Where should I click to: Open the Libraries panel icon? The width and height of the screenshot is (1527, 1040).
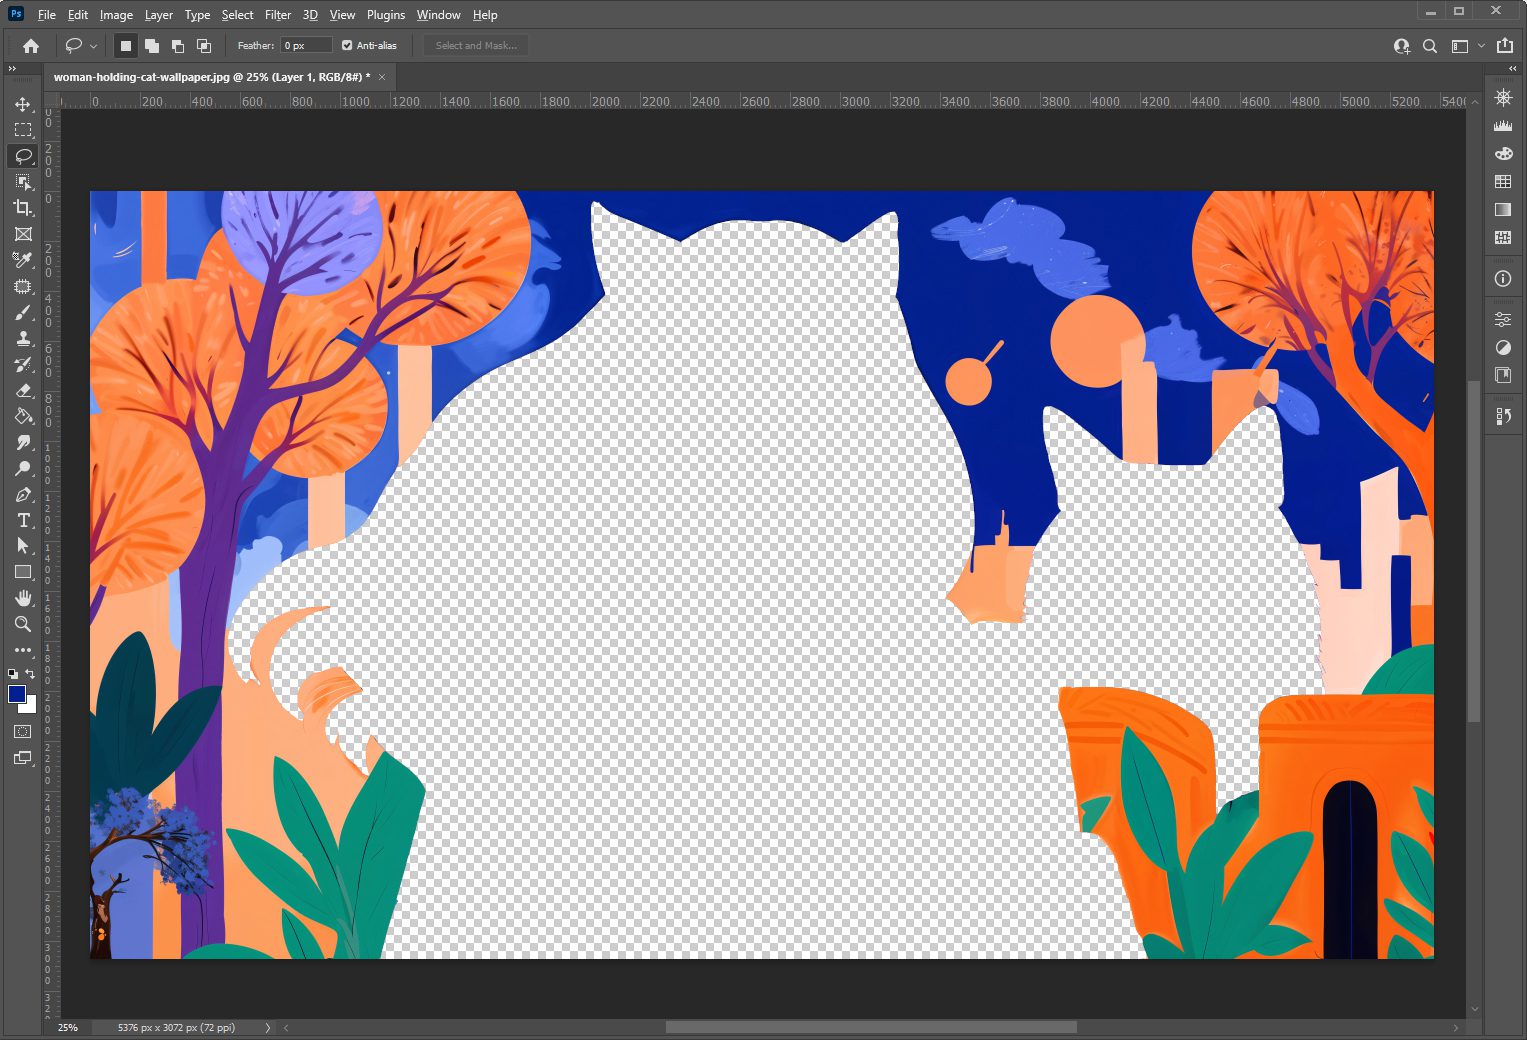tap(1503, 375)
